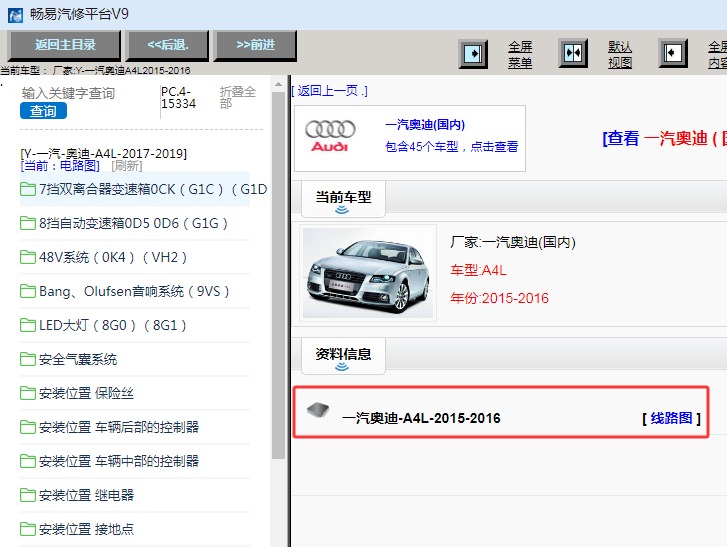Select the 默认视图 label
The height and width of the screenshot is (547, 727).
click(620, 54)
